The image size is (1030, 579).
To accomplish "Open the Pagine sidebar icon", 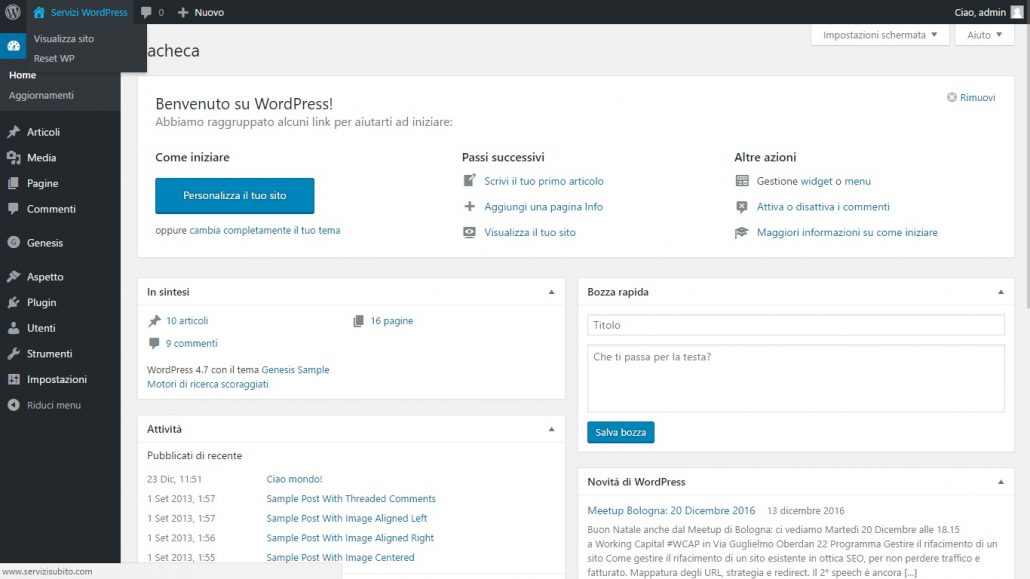I will coord(14,183).
